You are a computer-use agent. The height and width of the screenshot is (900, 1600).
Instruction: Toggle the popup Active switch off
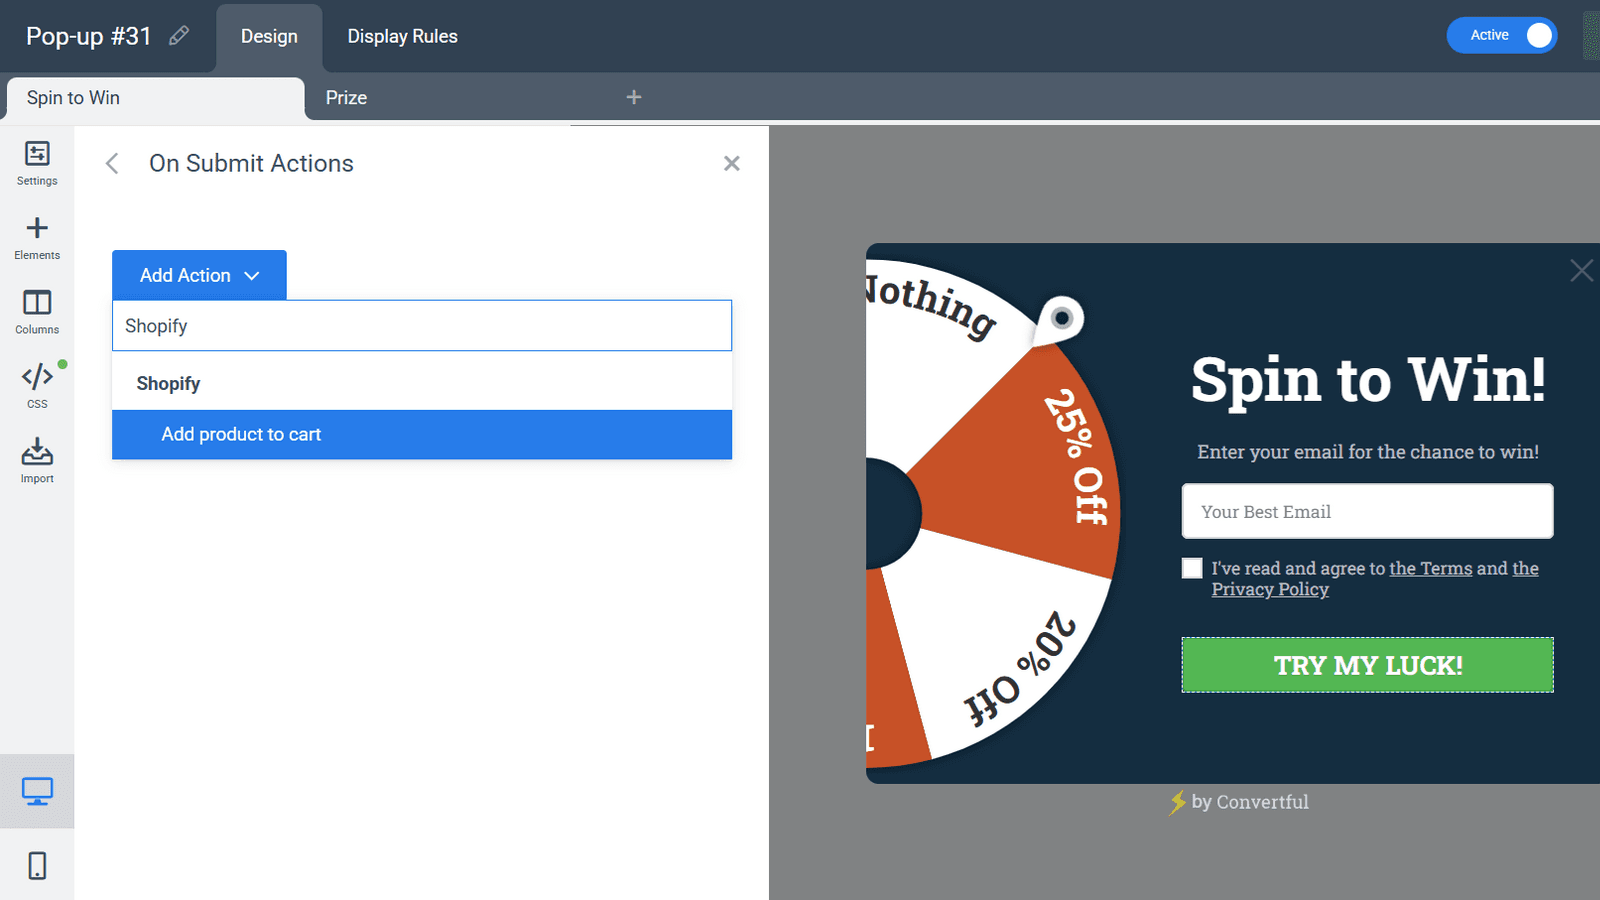1502,35
